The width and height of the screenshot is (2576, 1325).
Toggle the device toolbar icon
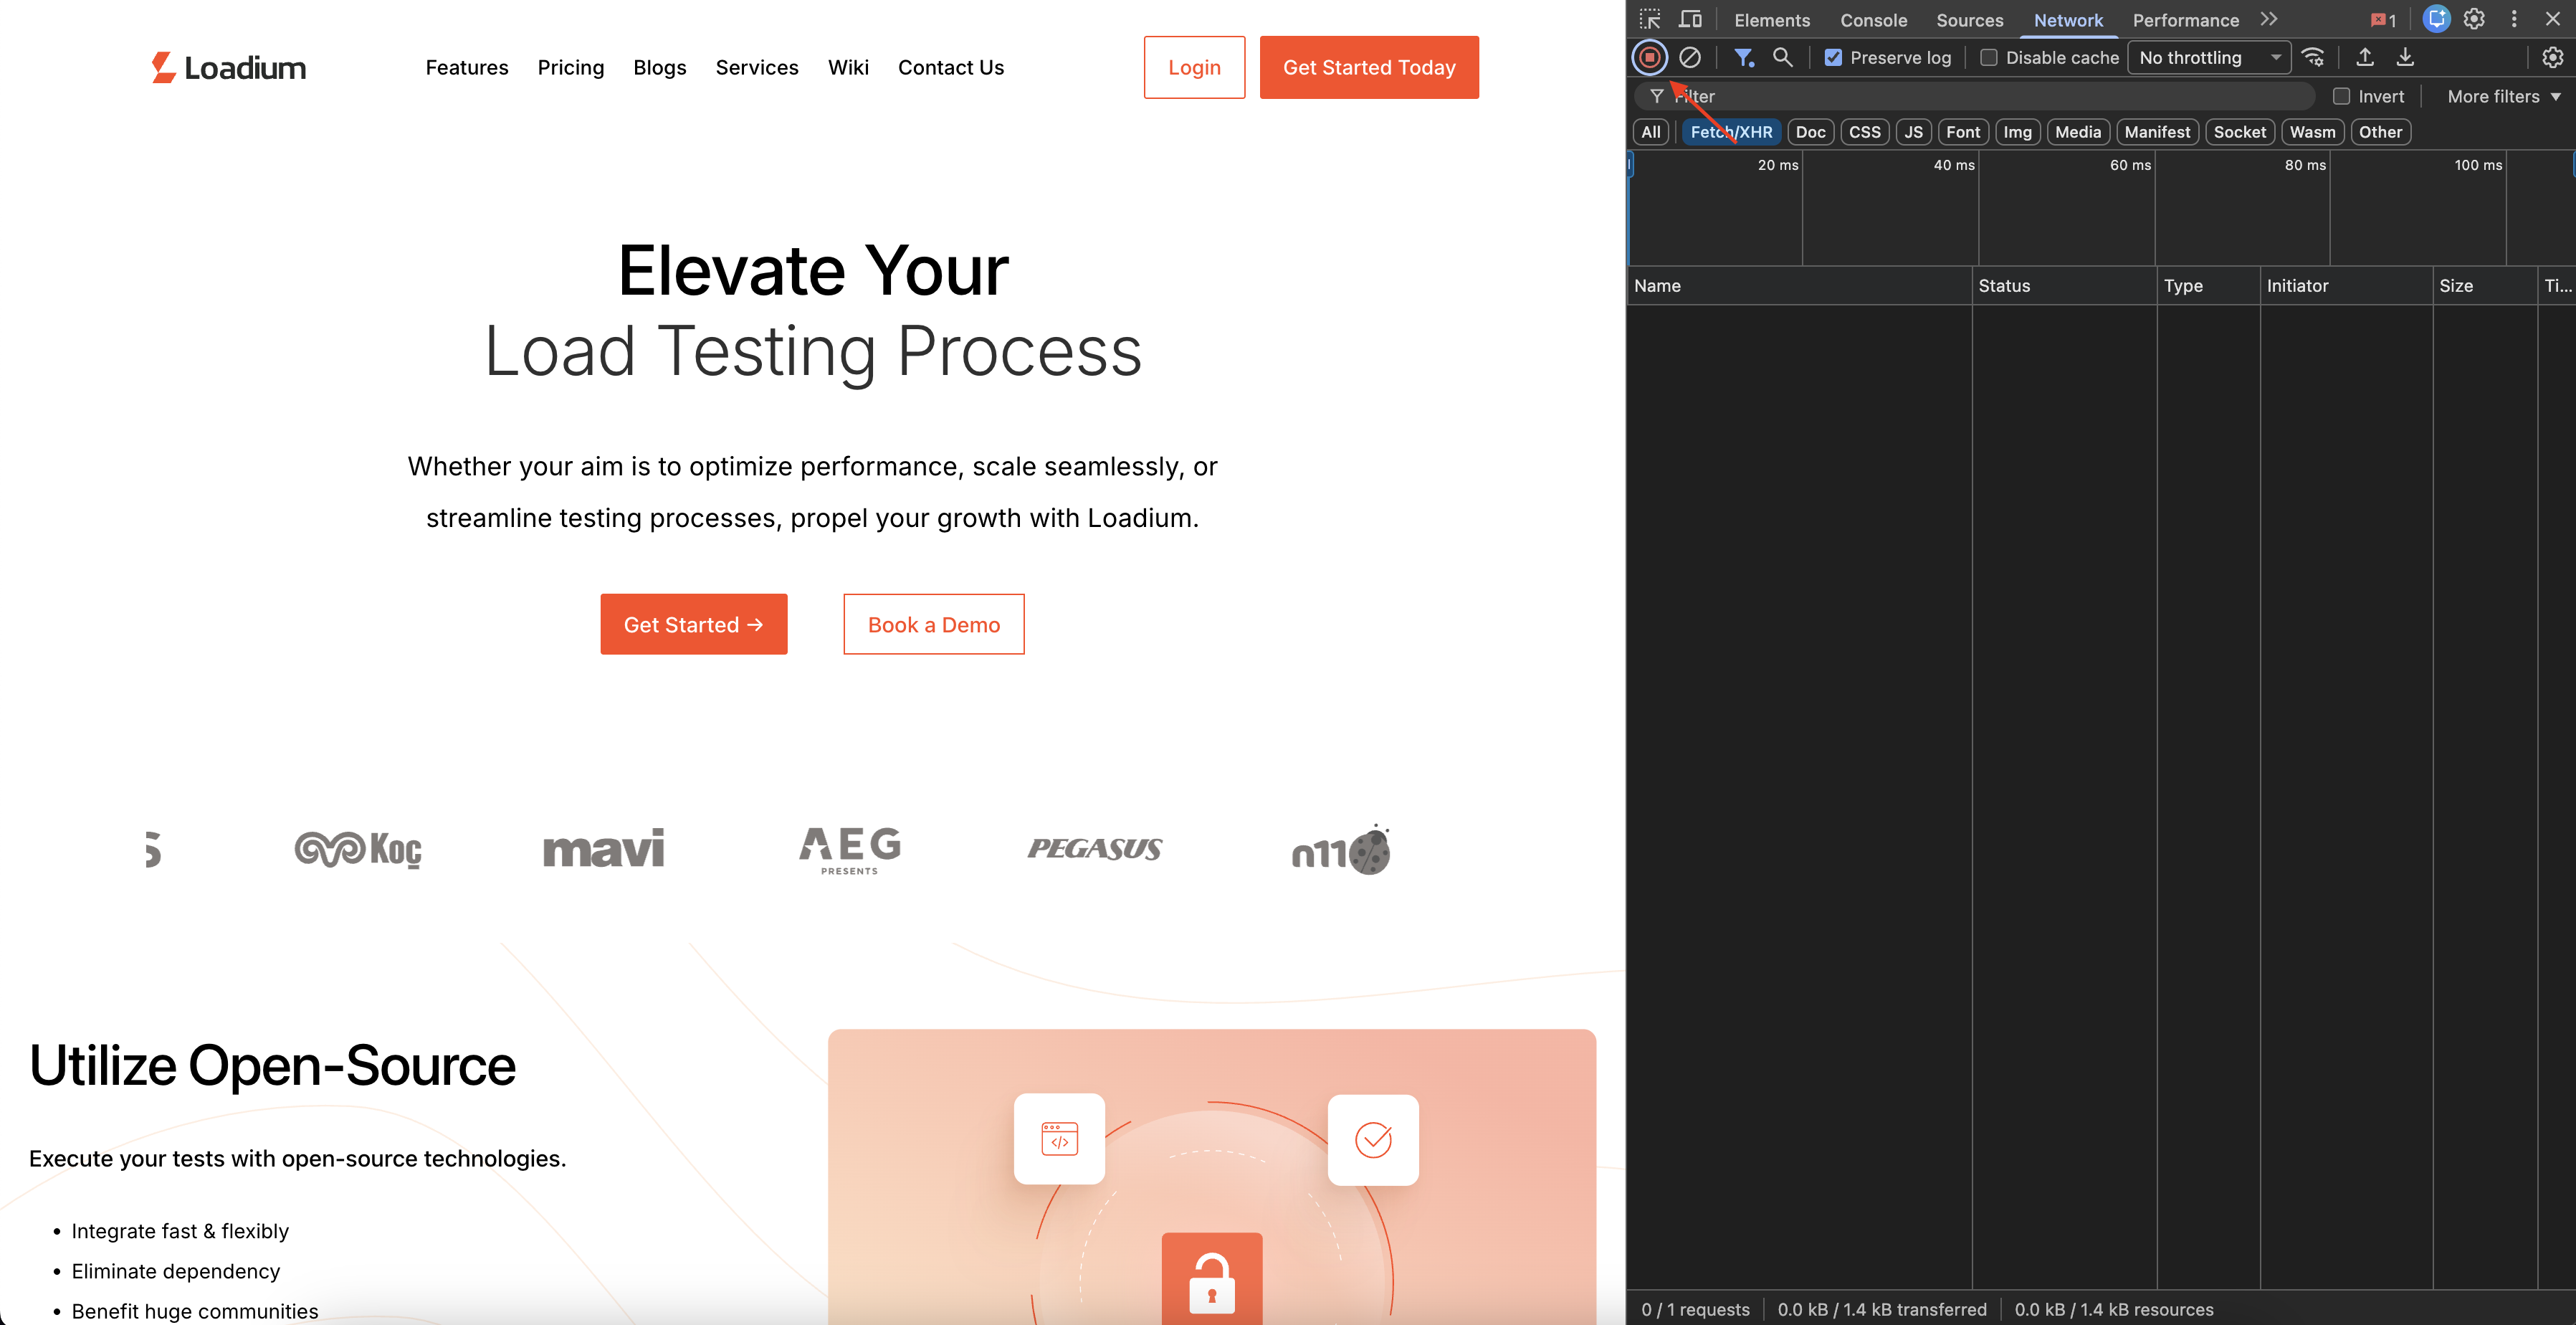(x=1690, y=20)
